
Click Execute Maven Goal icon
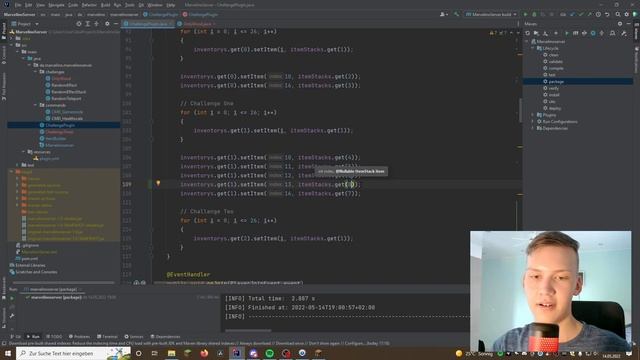click(x=576, y=33)
